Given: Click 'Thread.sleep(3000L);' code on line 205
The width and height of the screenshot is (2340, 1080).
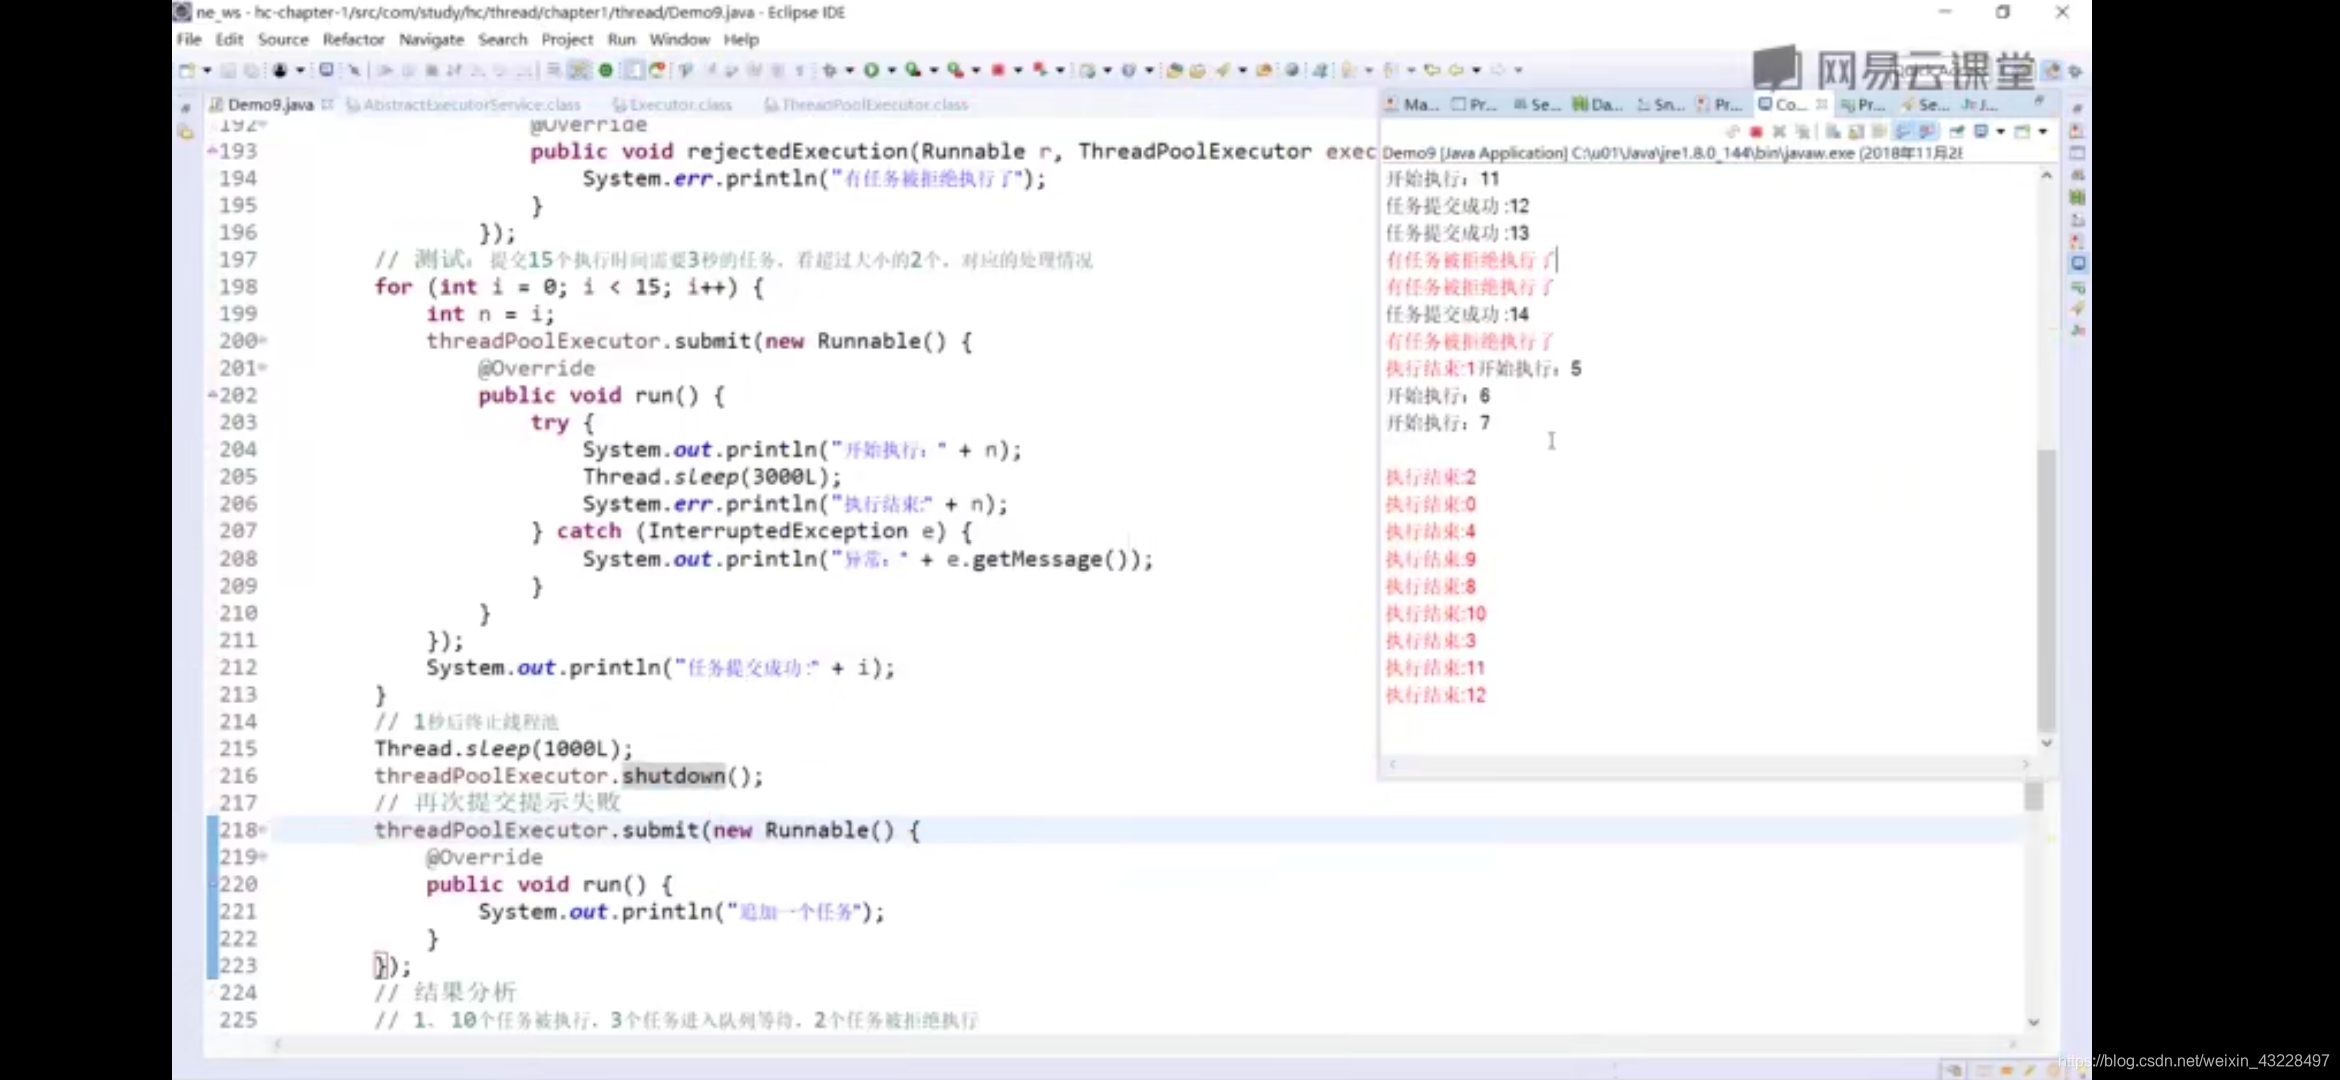Looking at the screenshot, I should [712, 477].
